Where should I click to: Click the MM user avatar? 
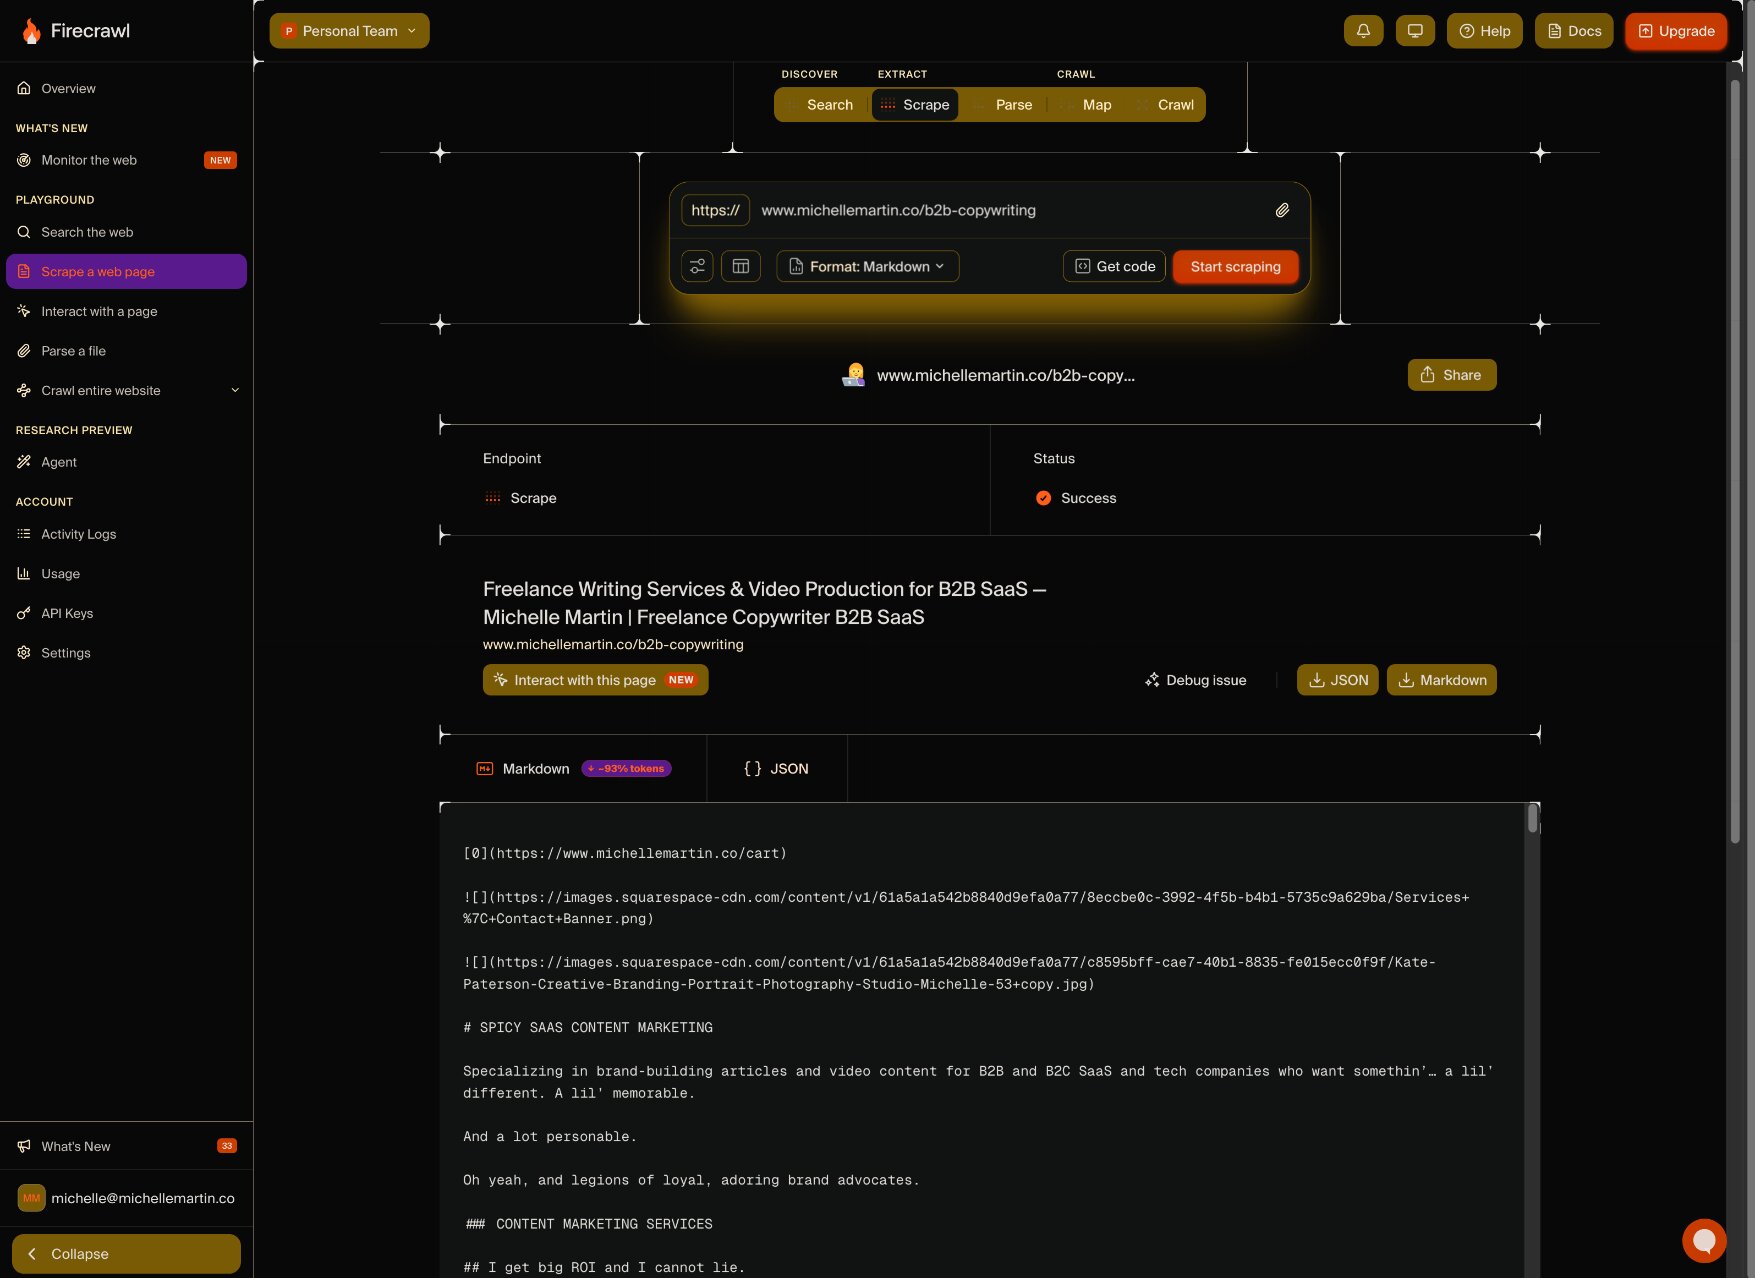coord(32,1198)
